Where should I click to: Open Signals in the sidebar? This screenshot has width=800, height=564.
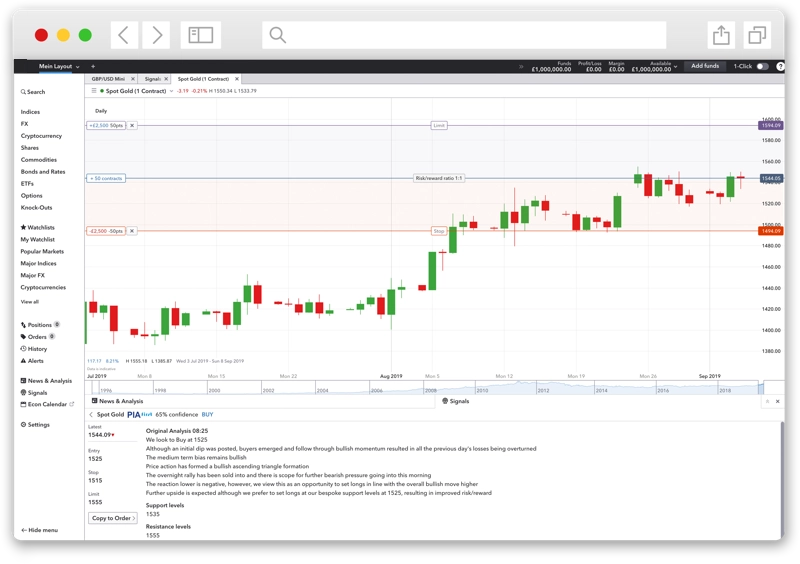pyautogui.click(x=34, y=393)
